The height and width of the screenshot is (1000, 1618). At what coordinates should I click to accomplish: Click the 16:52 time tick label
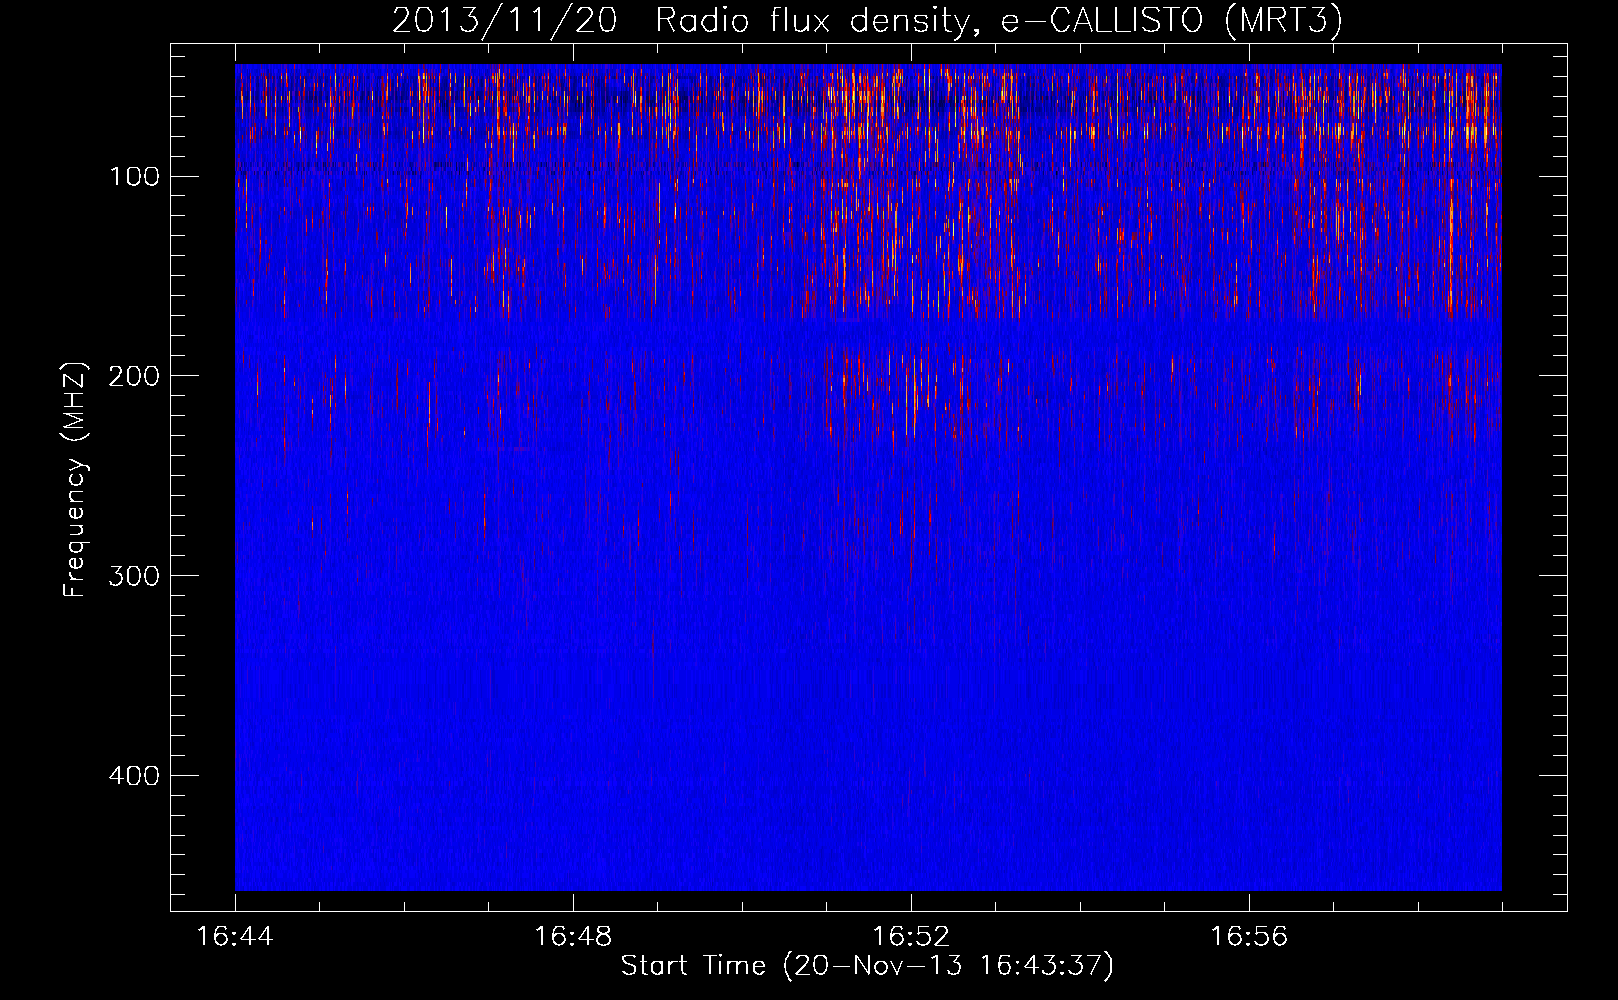[x=911, y=937]
